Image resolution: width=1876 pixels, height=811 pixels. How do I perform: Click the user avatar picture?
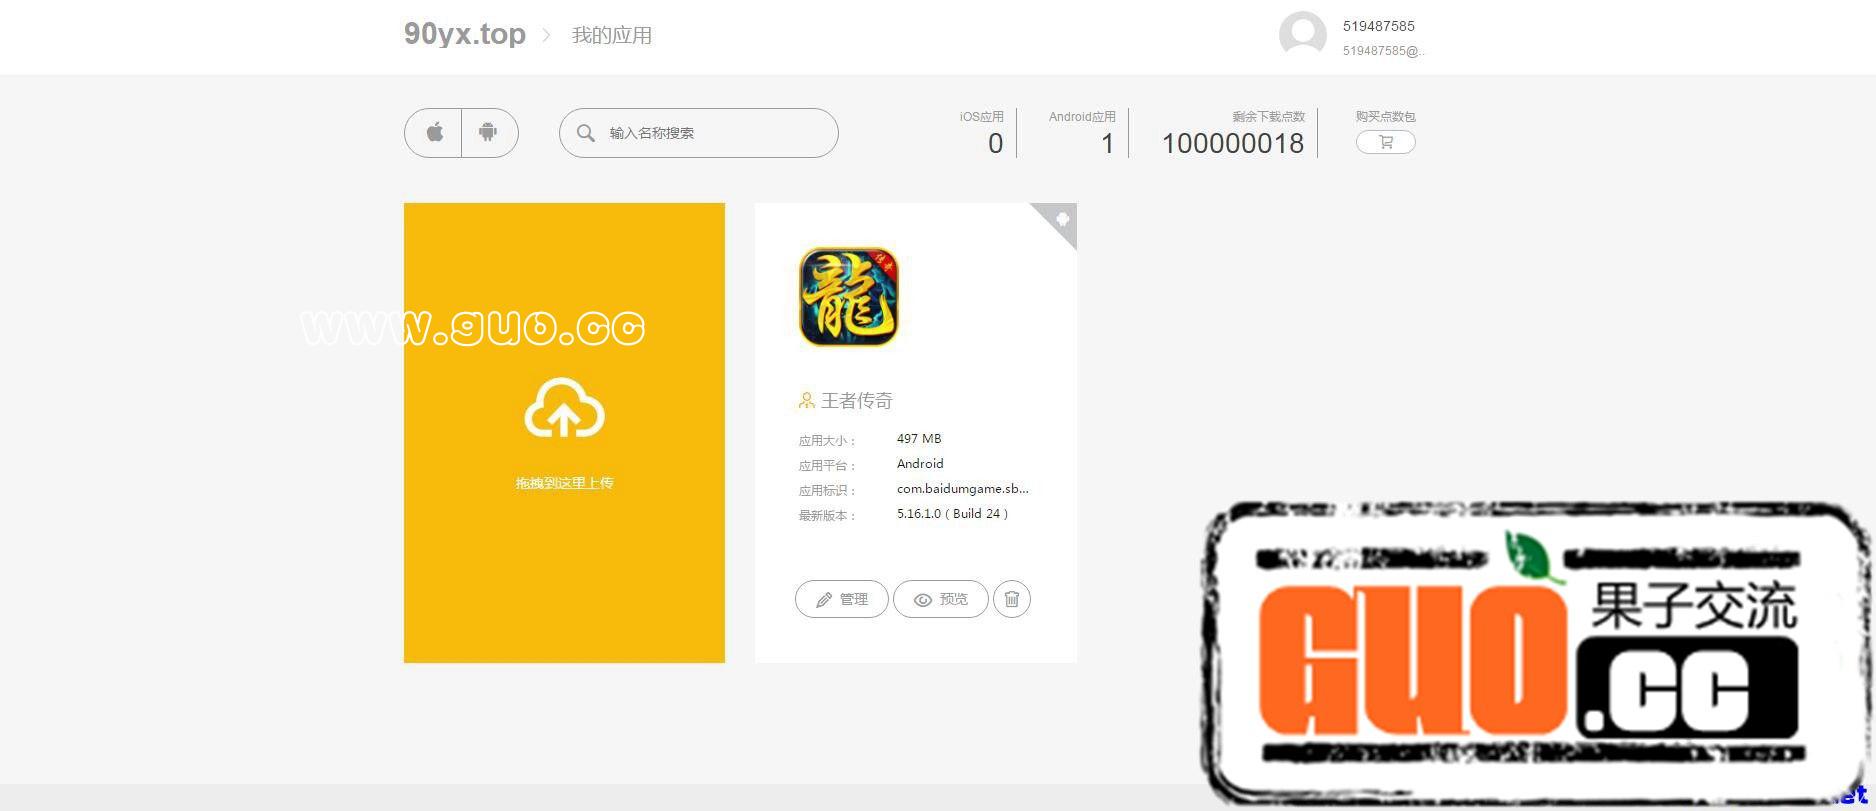coord(1302,36)
